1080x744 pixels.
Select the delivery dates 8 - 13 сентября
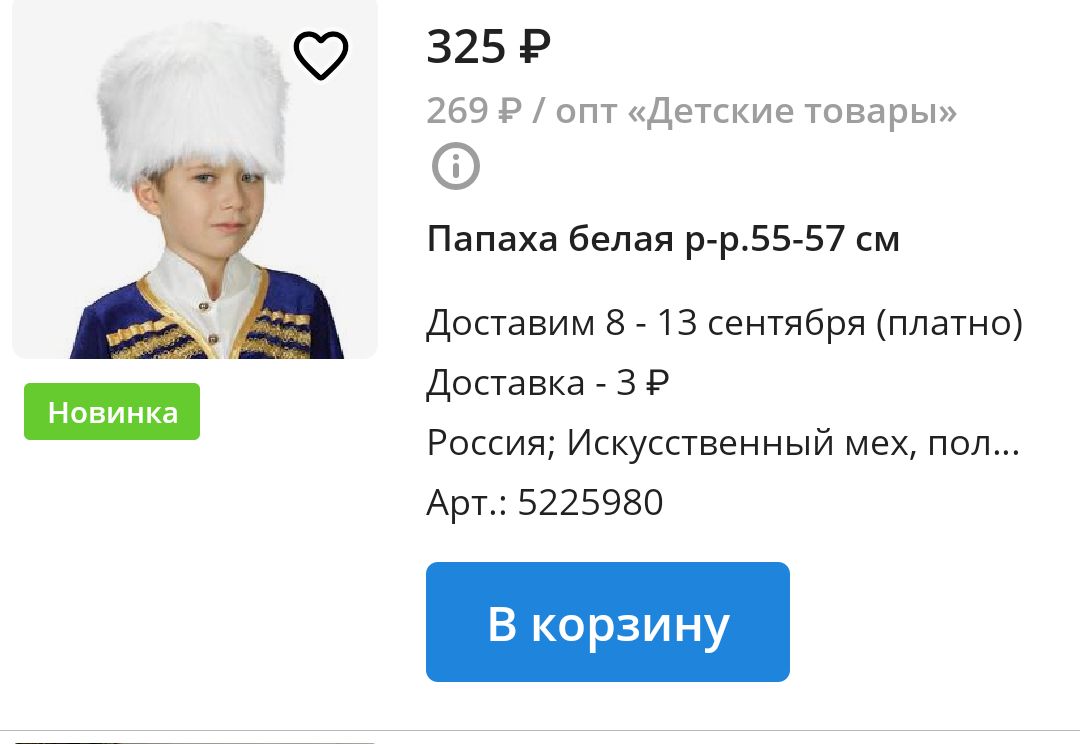click(736, 323)
